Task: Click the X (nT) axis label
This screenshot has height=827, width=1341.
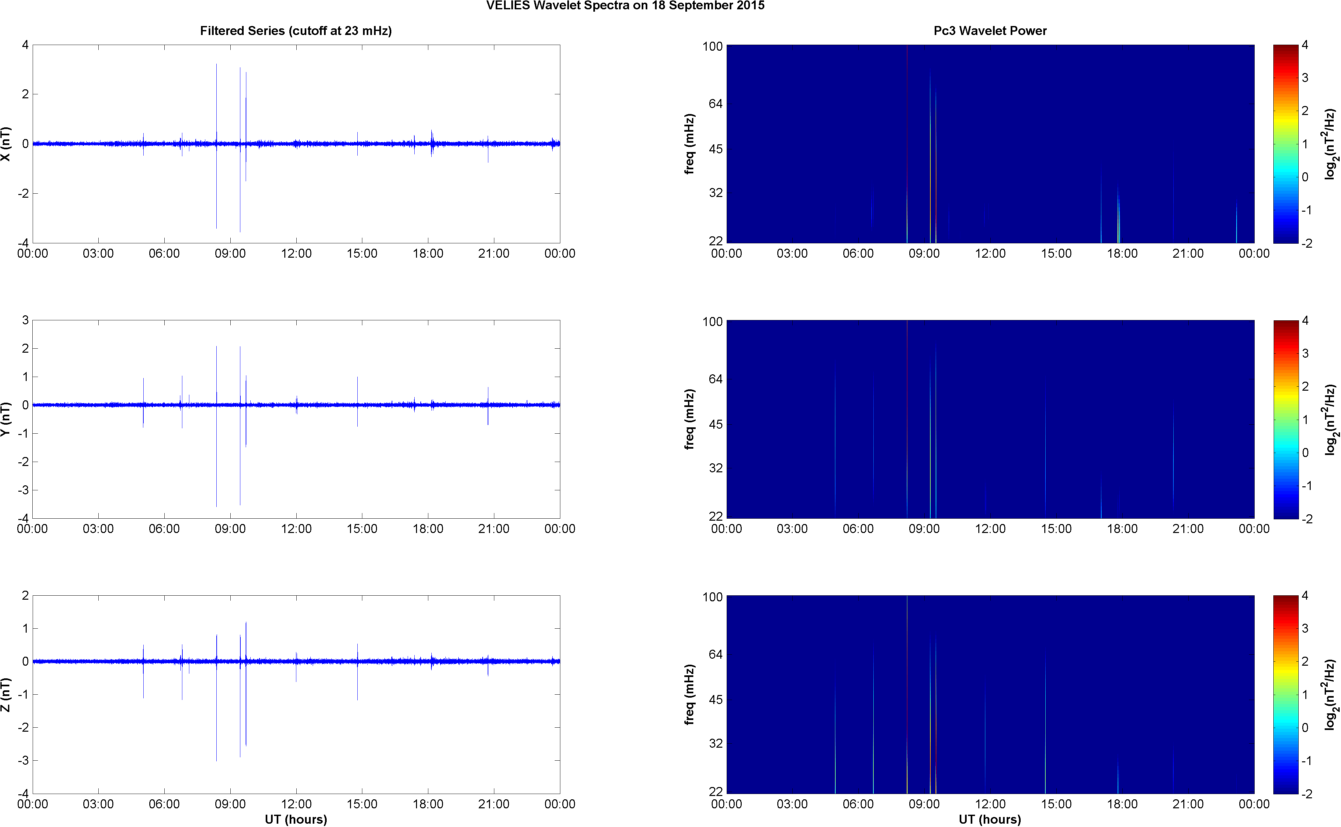Action: (x=8, y=144)
